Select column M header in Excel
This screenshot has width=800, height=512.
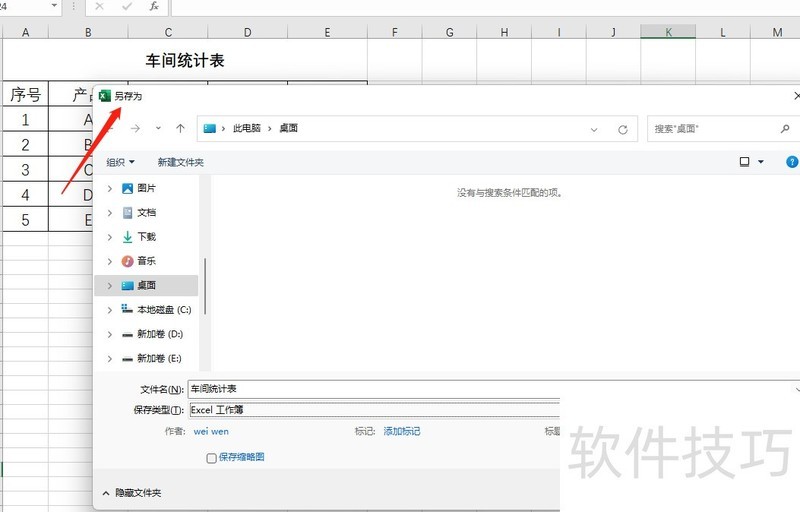coord(777,32)
